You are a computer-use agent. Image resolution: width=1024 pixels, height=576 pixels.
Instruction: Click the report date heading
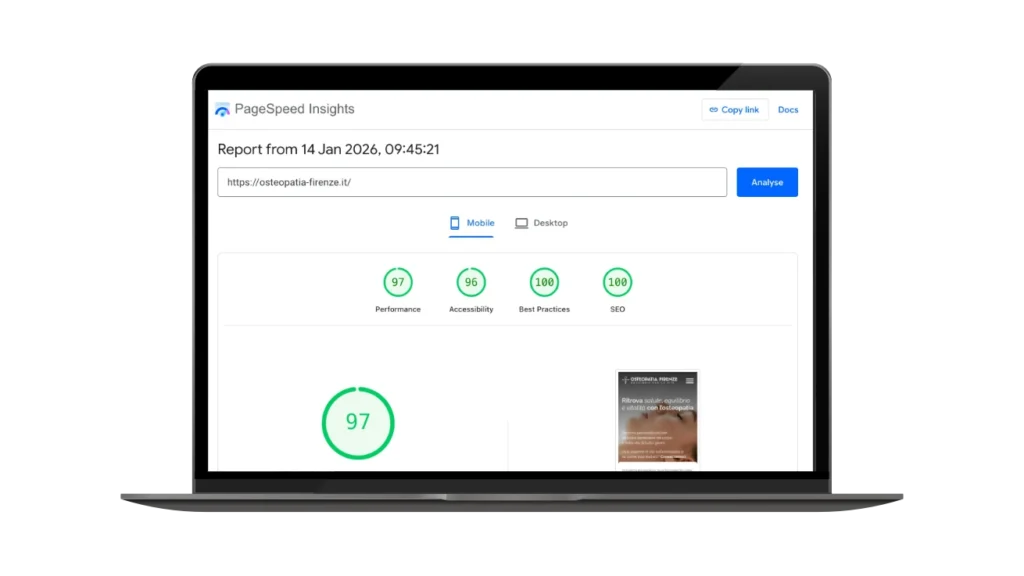[328, 149]
